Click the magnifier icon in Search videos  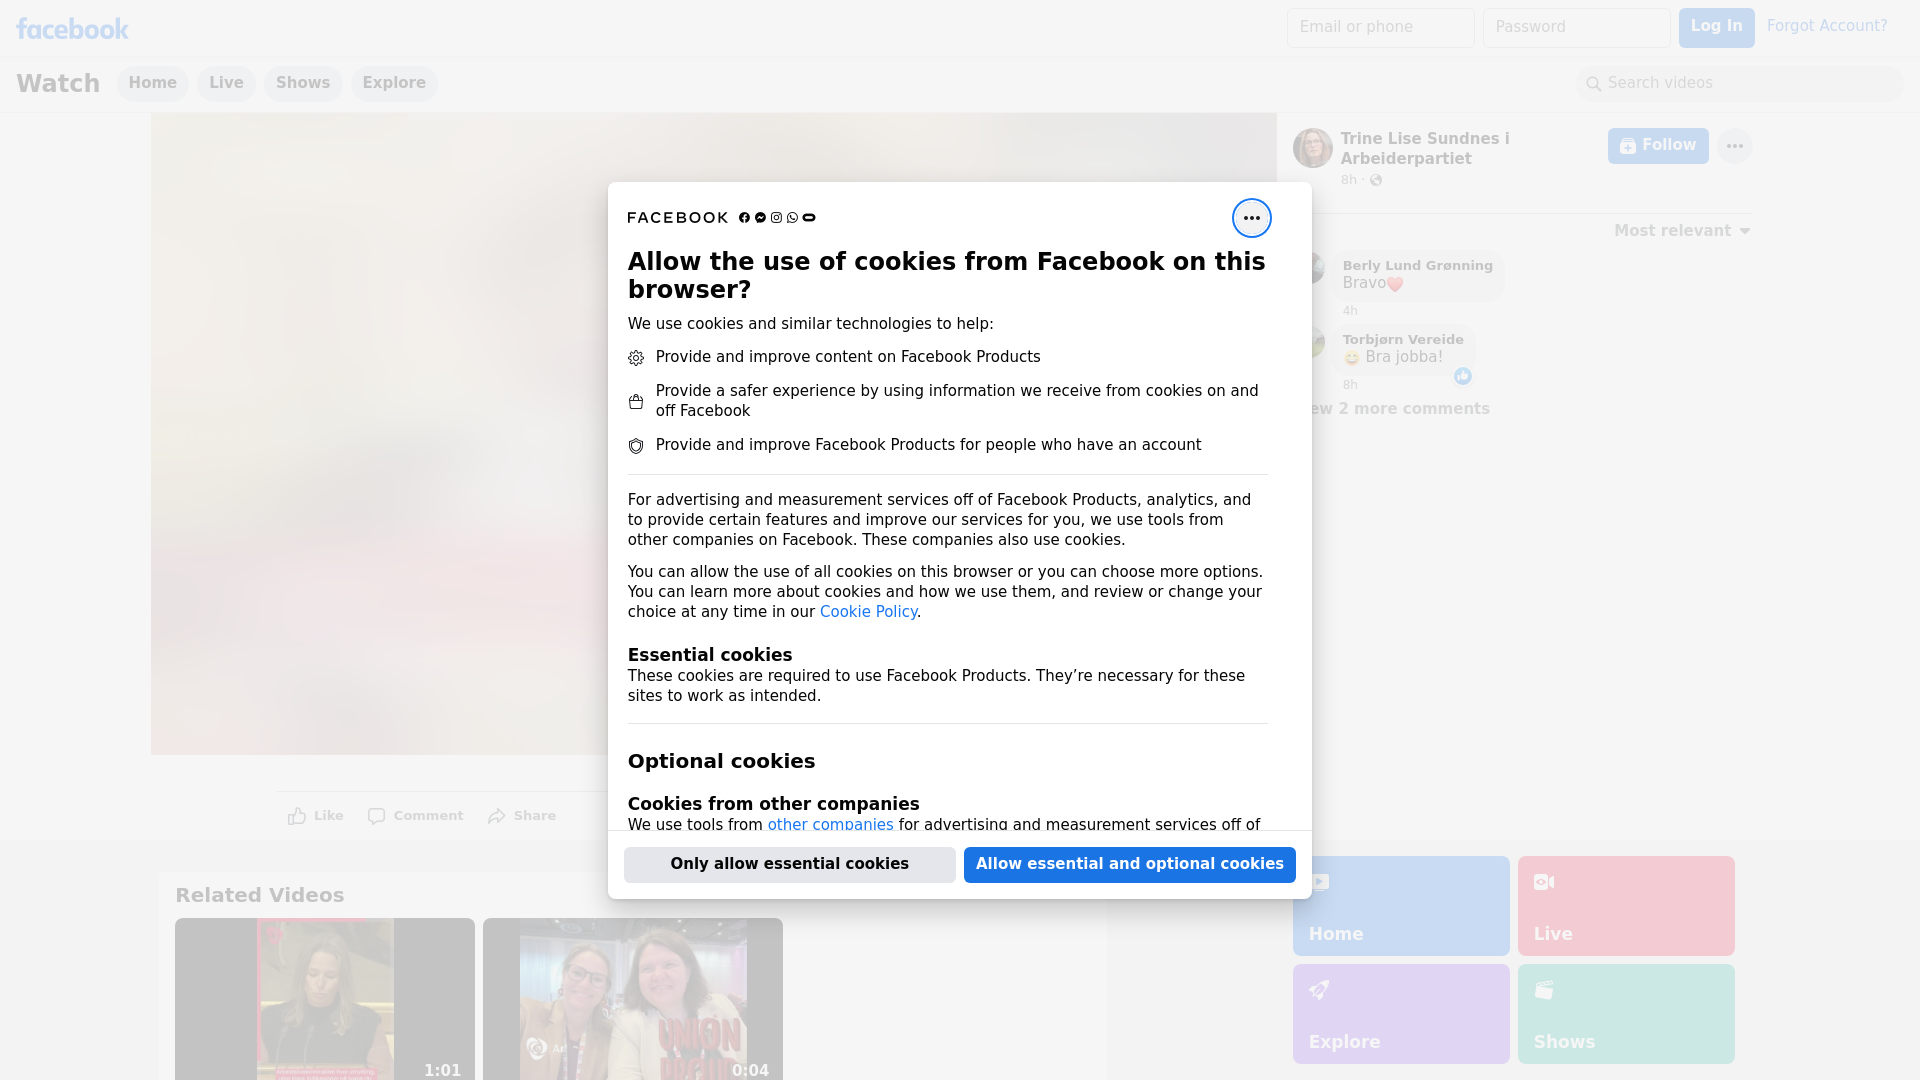pyautogui.click(x=1594, y=84)
